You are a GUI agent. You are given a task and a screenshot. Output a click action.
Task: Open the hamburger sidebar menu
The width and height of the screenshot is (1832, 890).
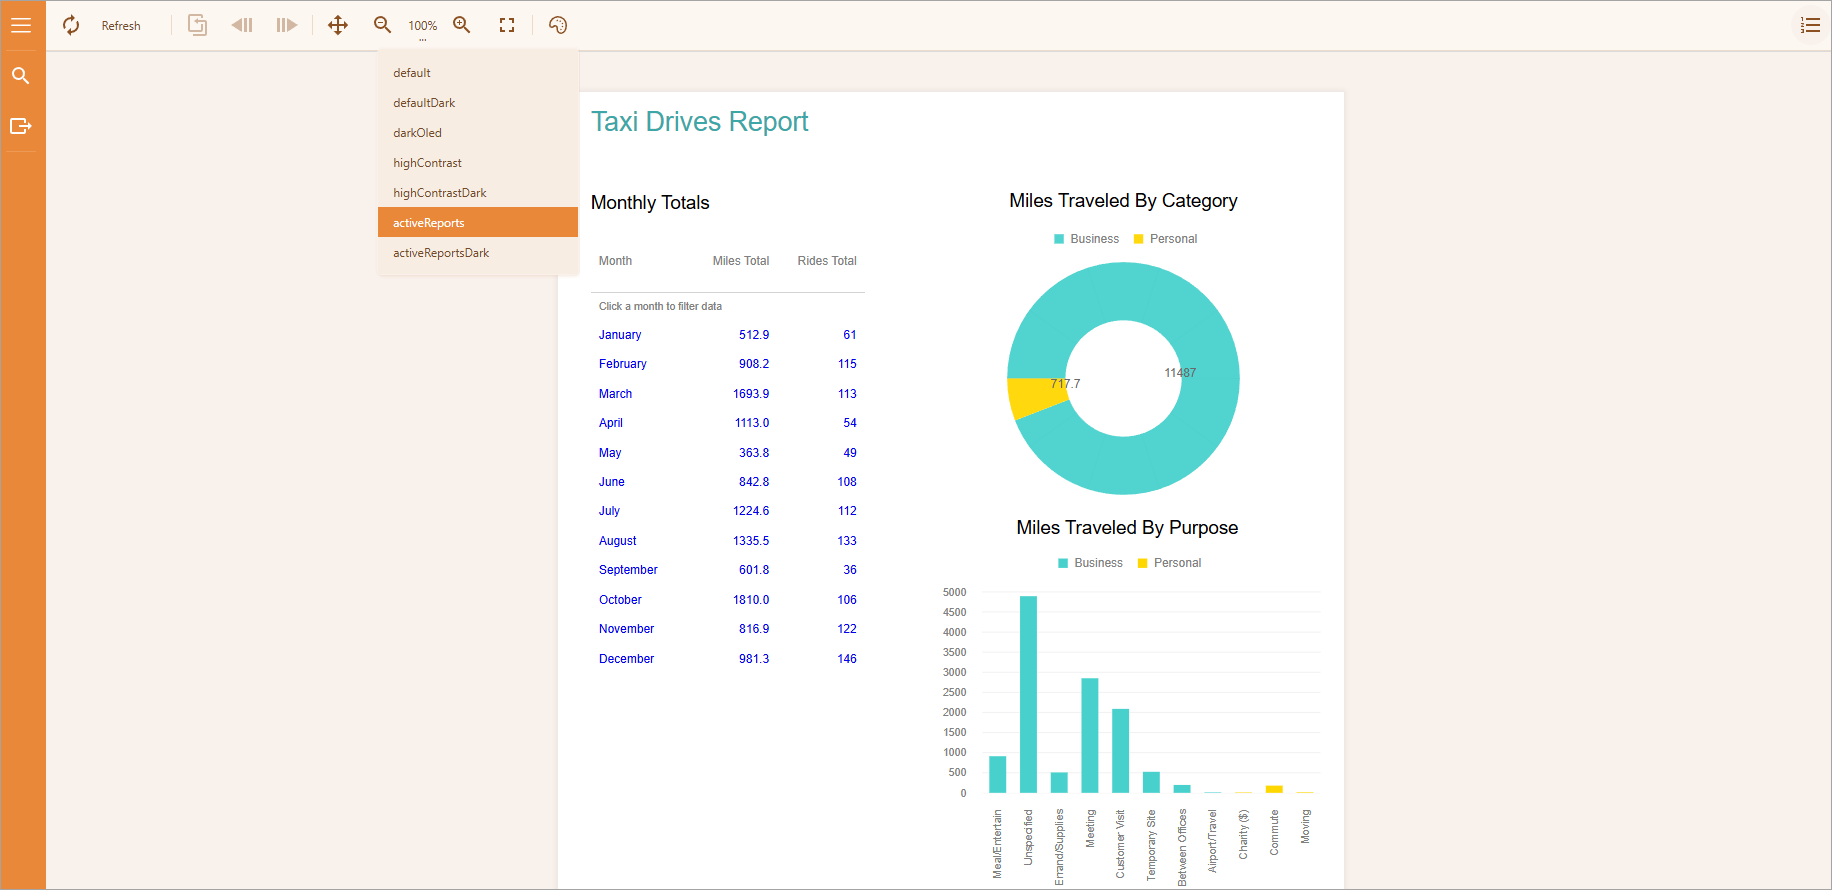pyautogui.click(x=21, y=25)
